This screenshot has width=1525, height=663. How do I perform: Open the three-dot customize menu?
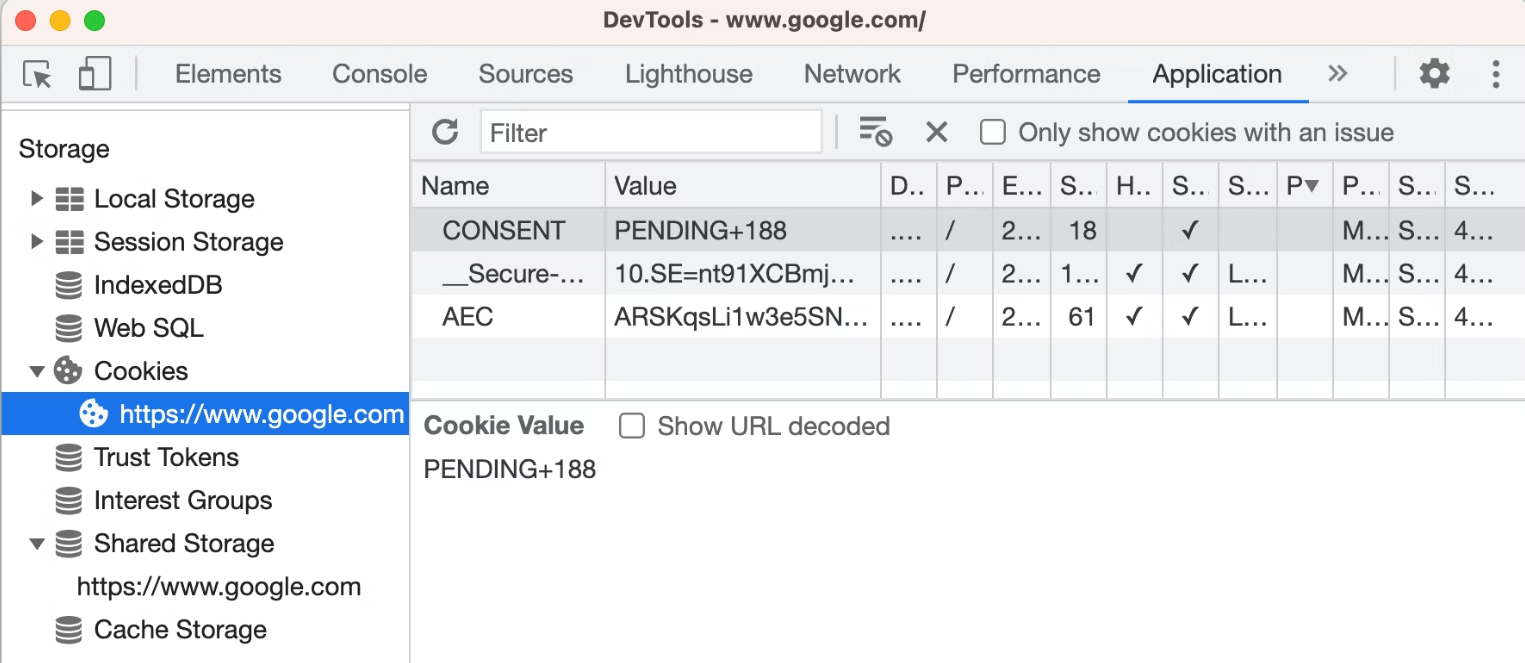coord(1496,74)
